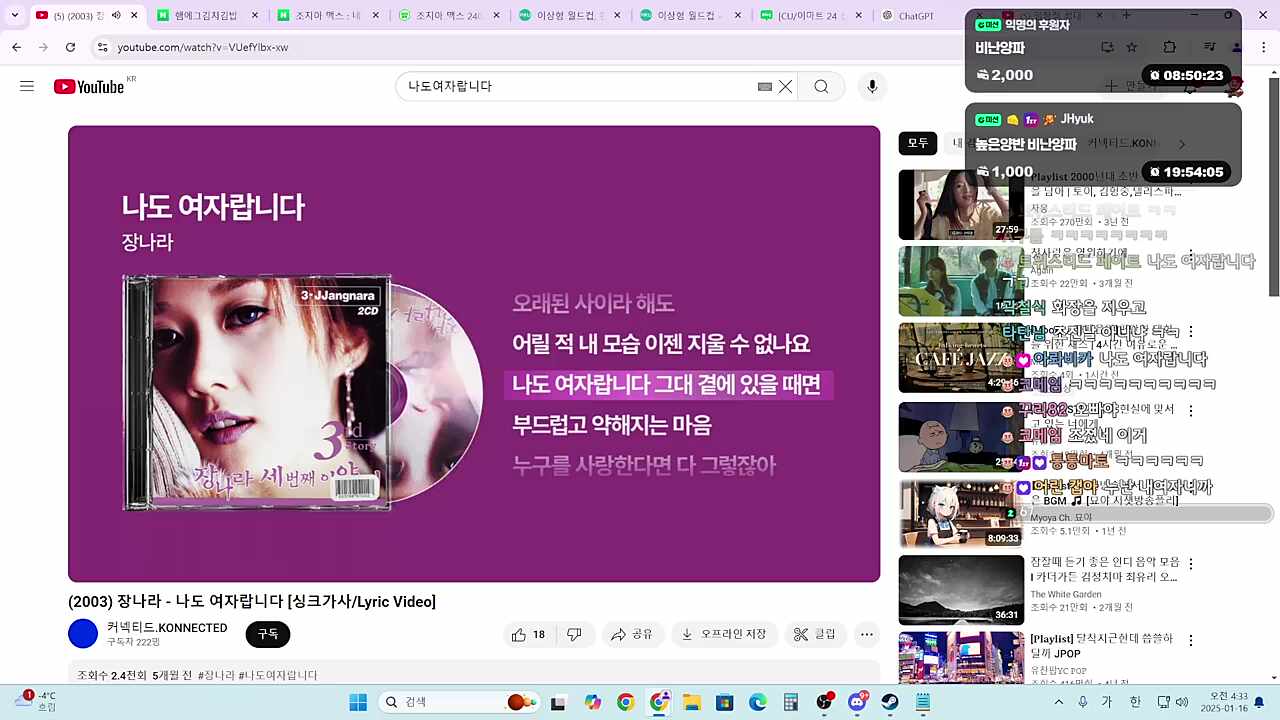Dislike the video with thumbs down
This screenshot has height=720, width=1280.
click(574, 634)
